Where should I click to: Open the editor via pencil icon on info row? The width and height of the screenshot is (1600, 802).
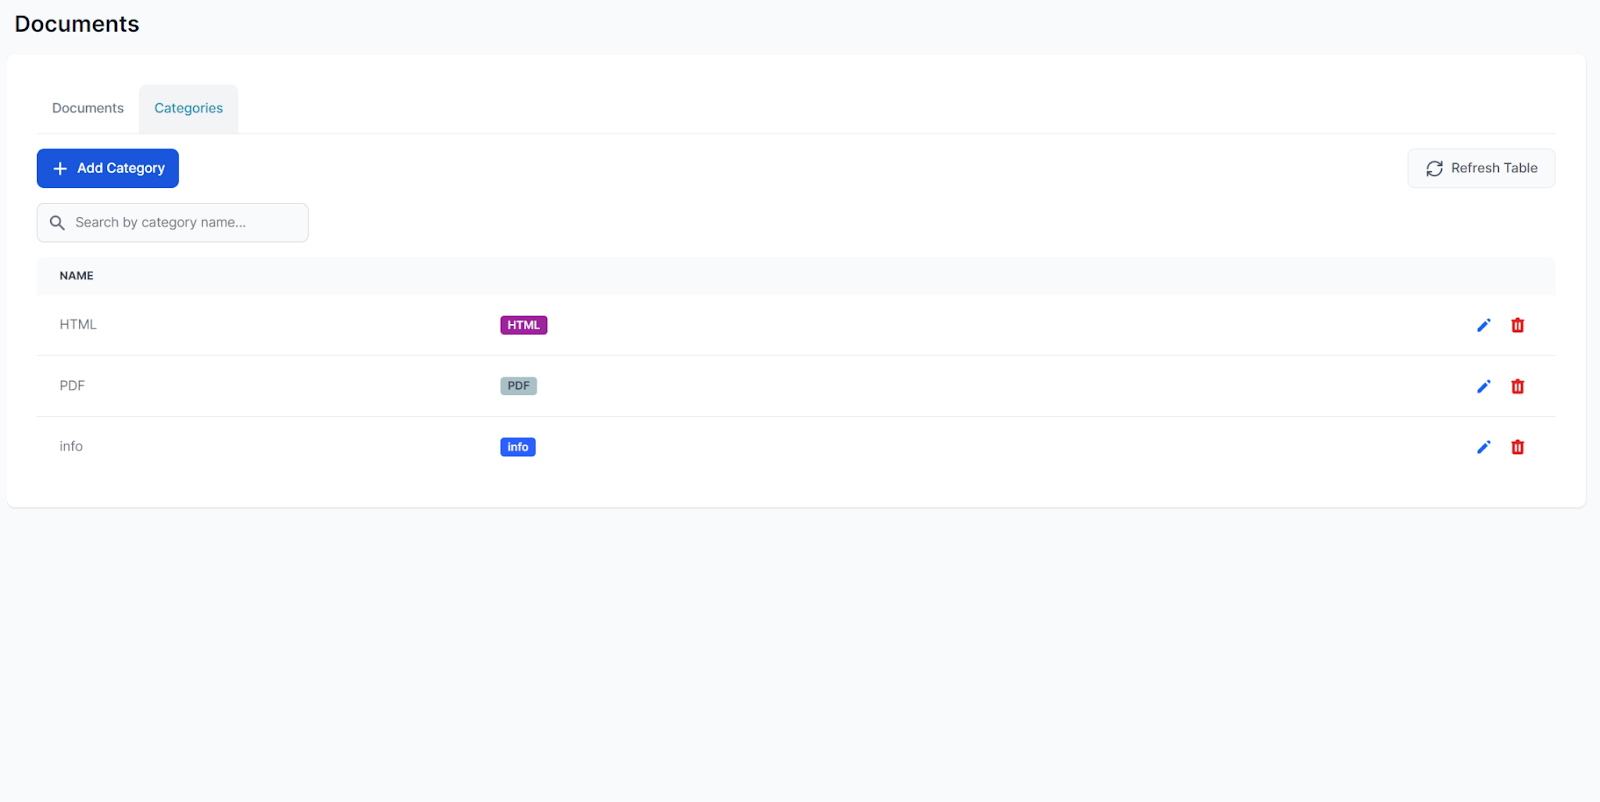(1483, 447)
